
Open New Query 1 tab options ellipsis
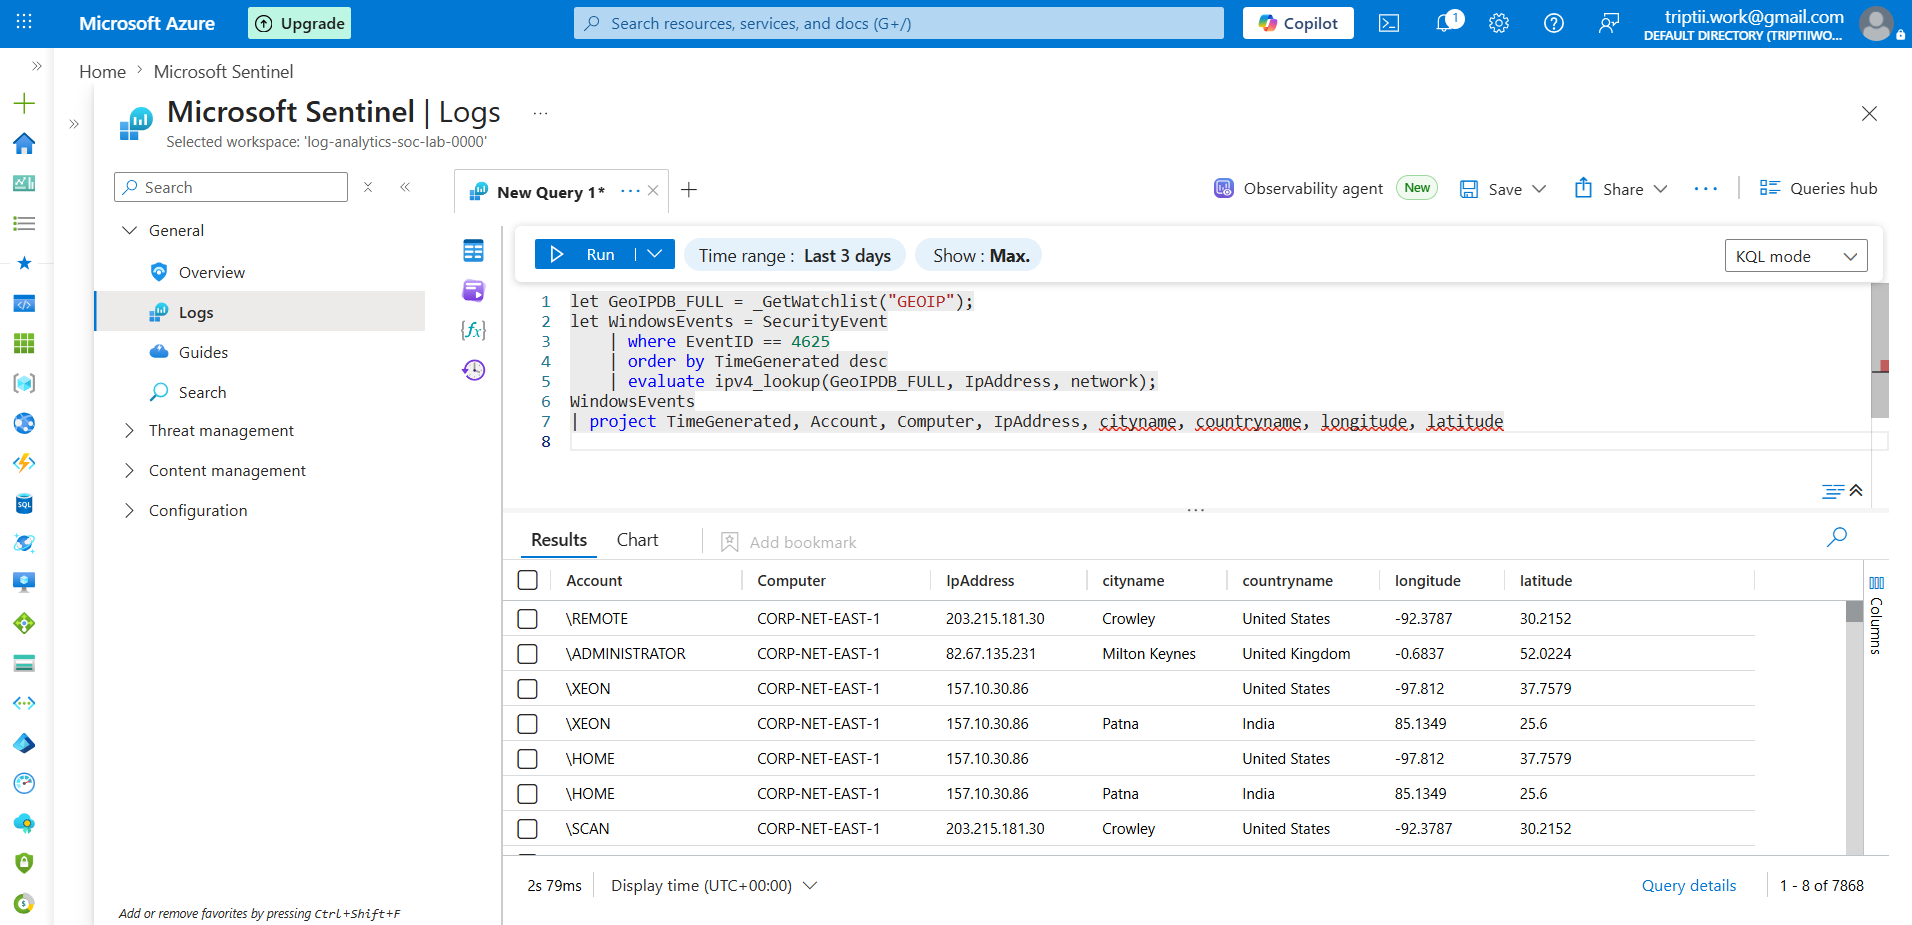click(x=630, y=191)
